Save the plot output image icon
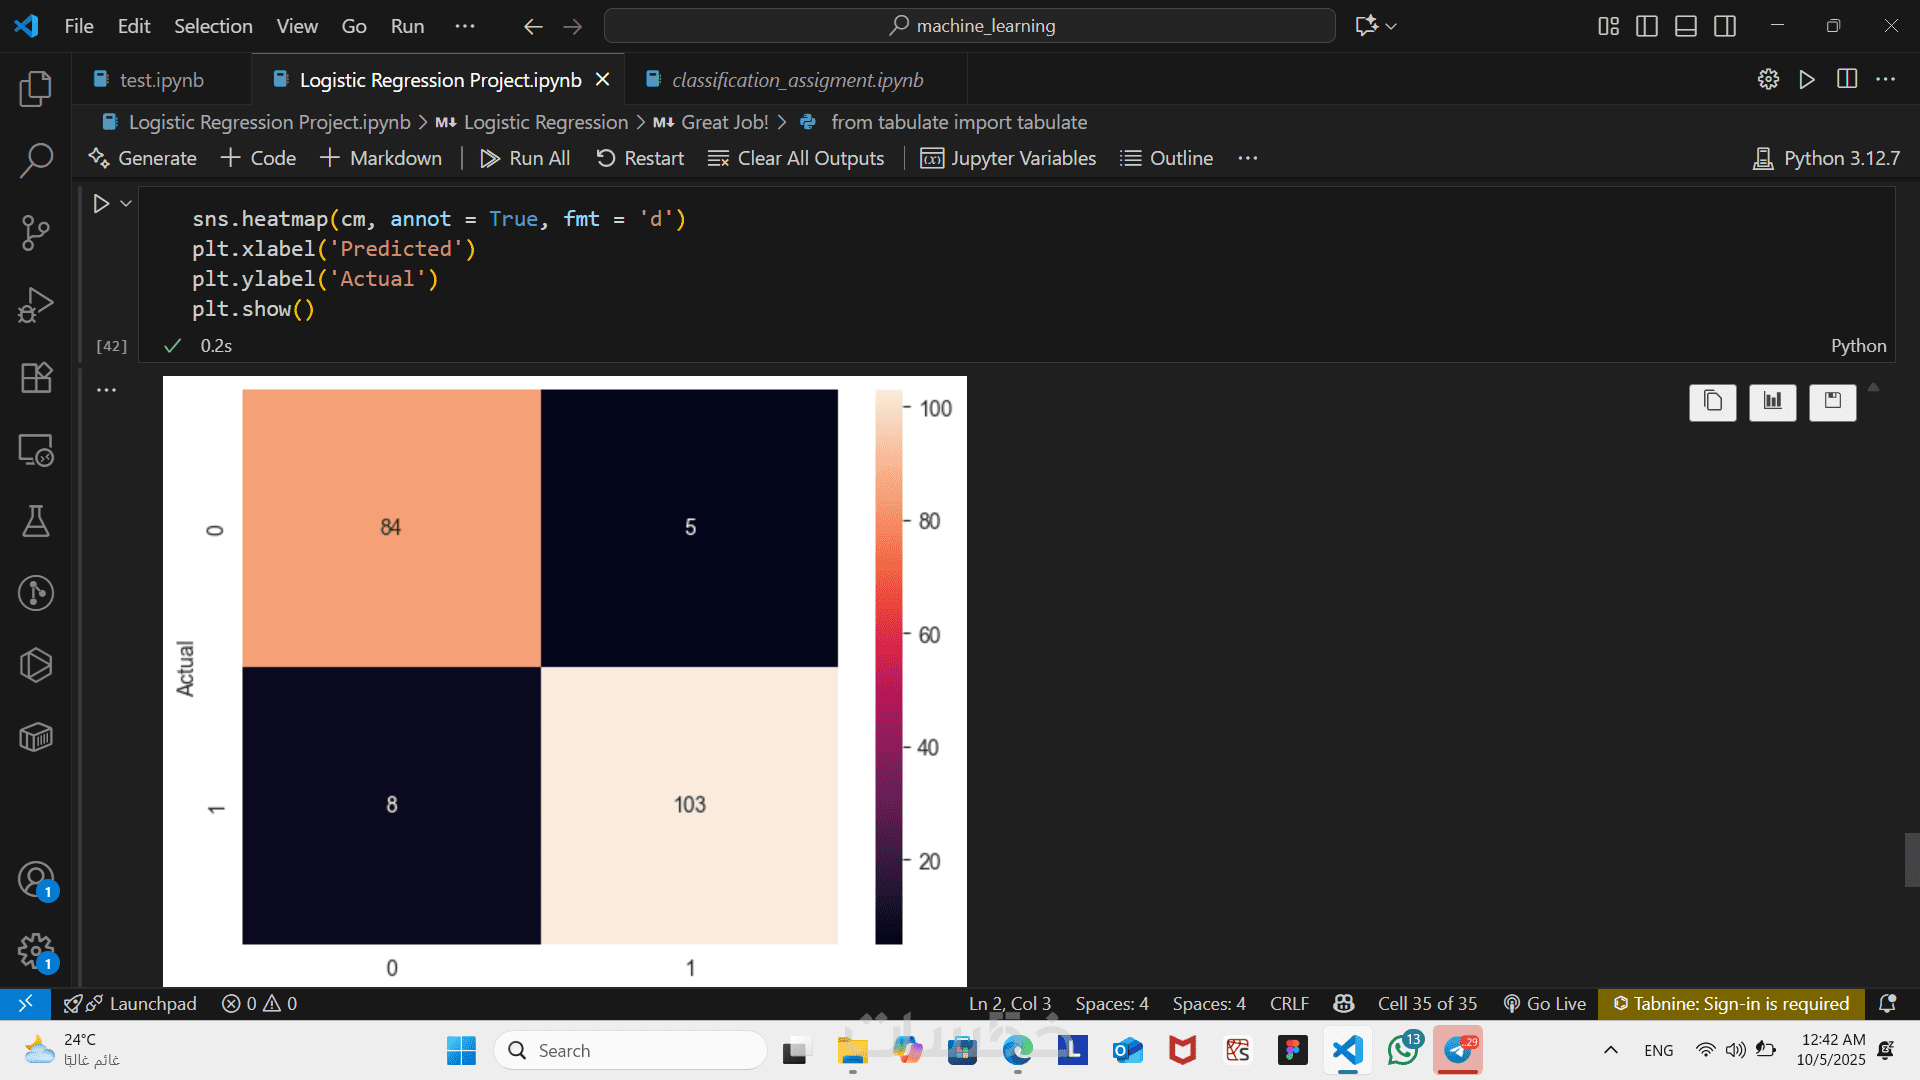 [x=1832, y=402]
